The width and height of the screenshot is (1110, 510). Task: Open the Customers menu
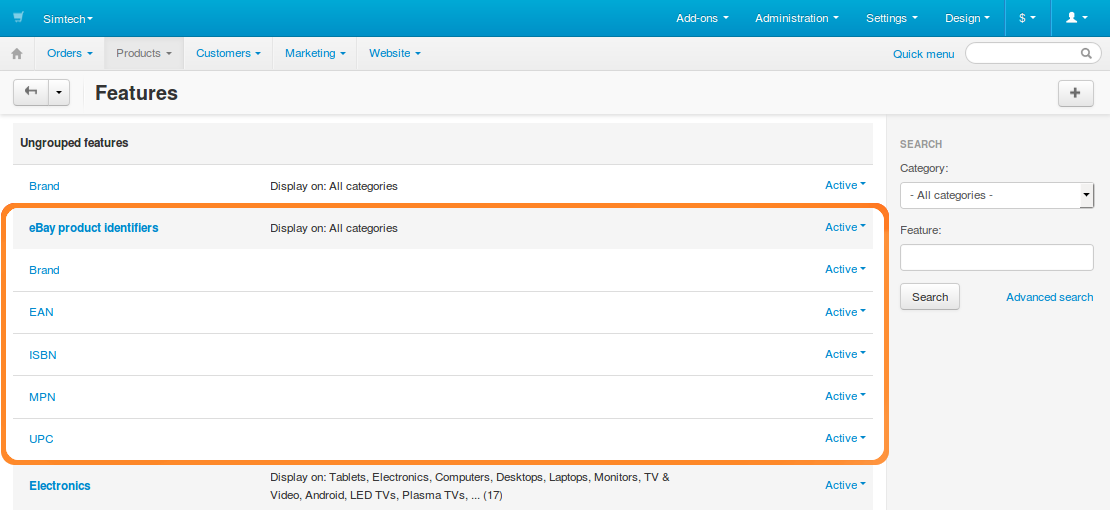[229, 53]
